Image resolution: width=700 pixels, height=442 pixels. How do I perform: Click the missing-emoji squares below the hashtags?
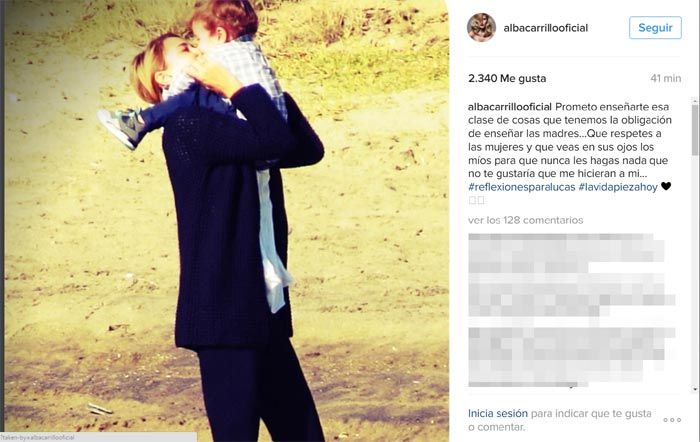click(476, 200)
